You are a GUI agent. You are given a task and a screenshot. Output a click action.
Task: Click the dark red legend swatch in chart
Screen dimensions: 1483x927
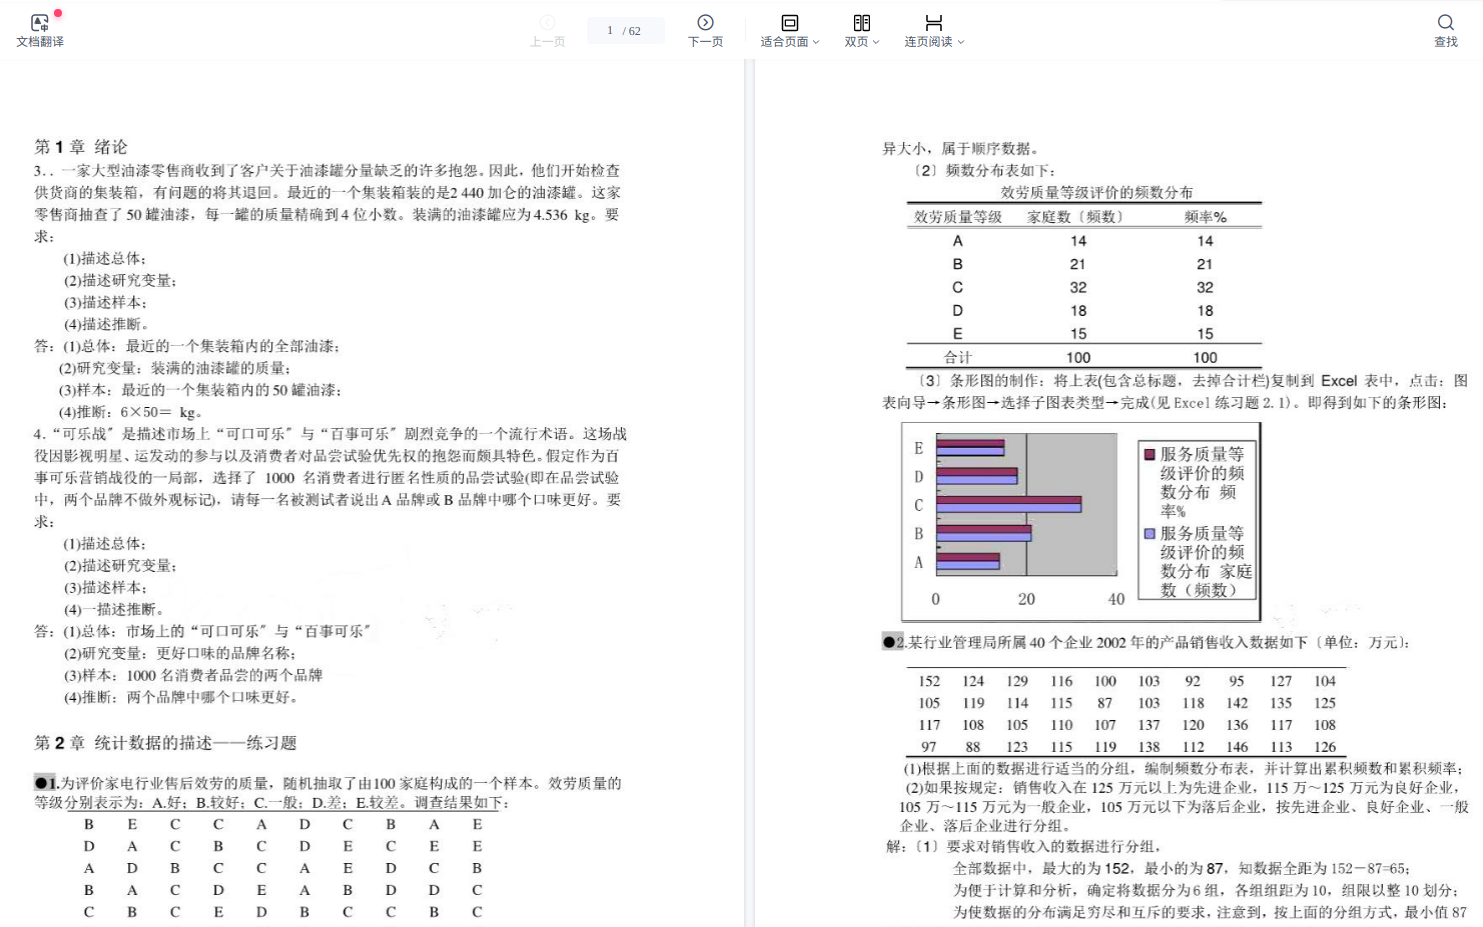[1150, 454]
